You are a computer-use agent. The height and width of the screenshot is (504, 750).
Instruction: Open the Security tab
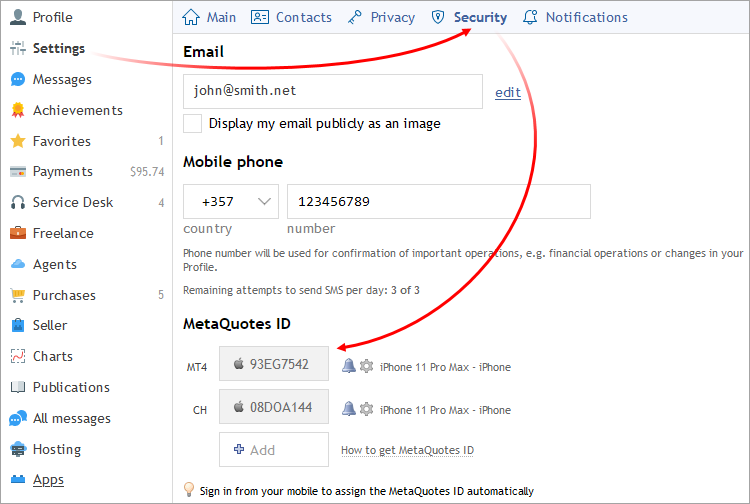click(469, 17)
